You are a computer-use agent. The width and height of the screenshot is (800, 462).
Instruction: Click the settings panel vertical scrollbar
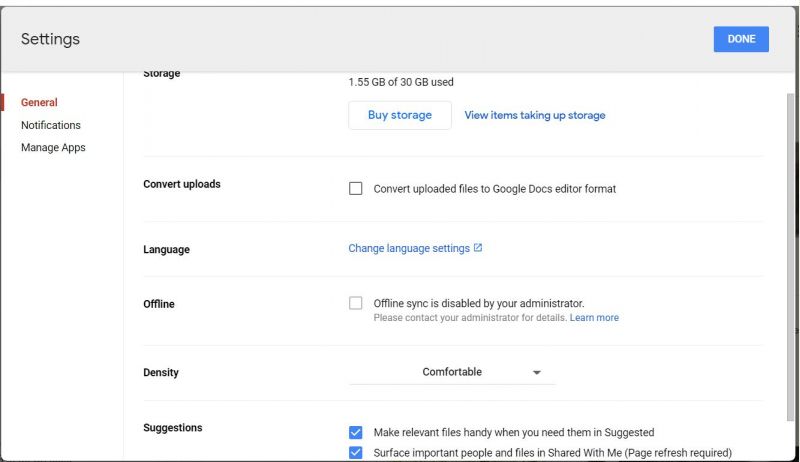[790, 257]
